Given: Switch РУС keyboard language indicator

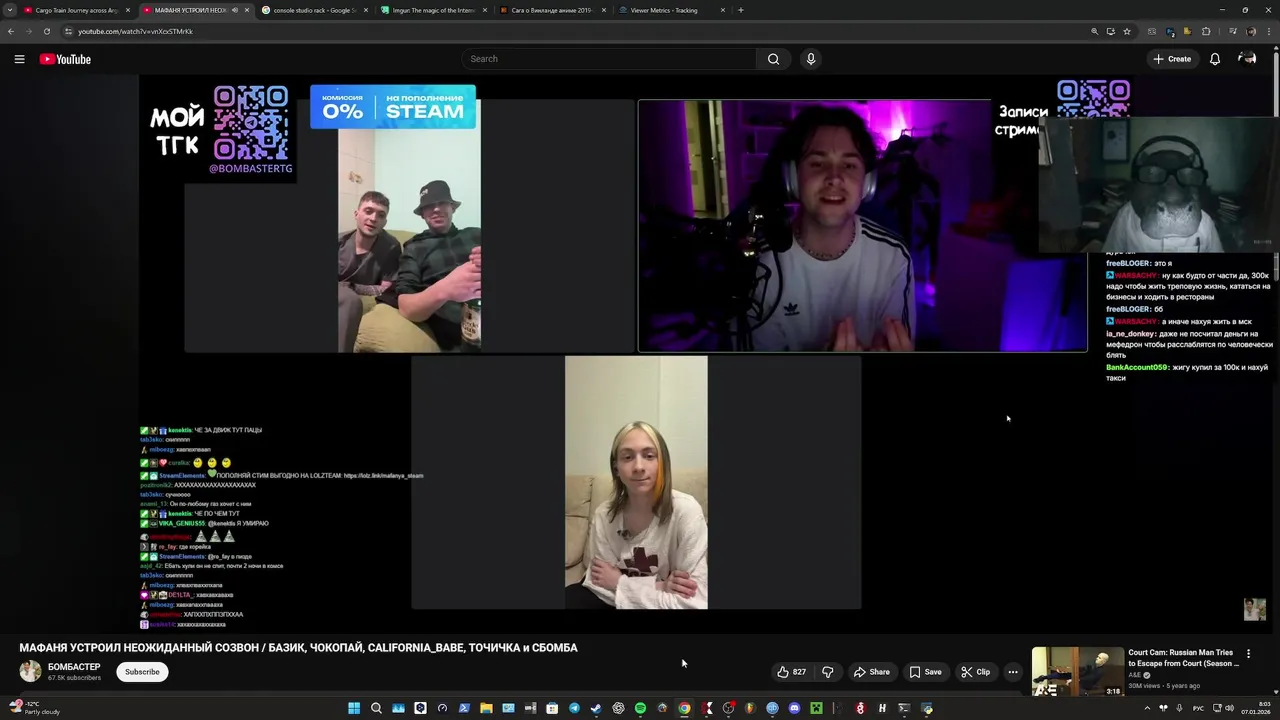Looking at the screenshot, I should pyautogui.click(x=1198, y=708).
